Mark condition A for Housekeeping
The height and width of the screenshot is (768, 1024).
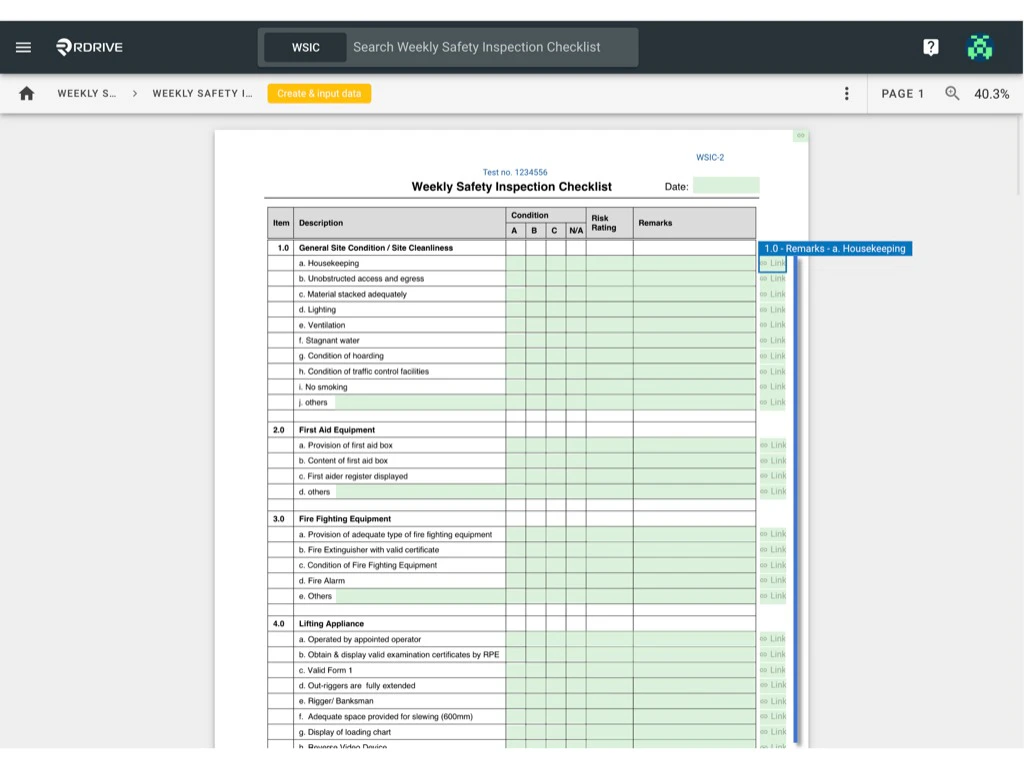click(x=513, y=263)
